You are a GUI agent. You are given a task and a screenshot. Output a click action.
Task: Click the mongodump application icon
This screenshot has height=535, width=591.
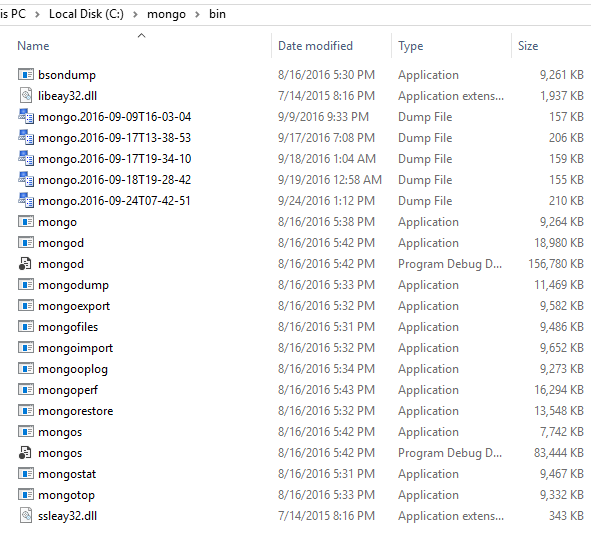26,285
